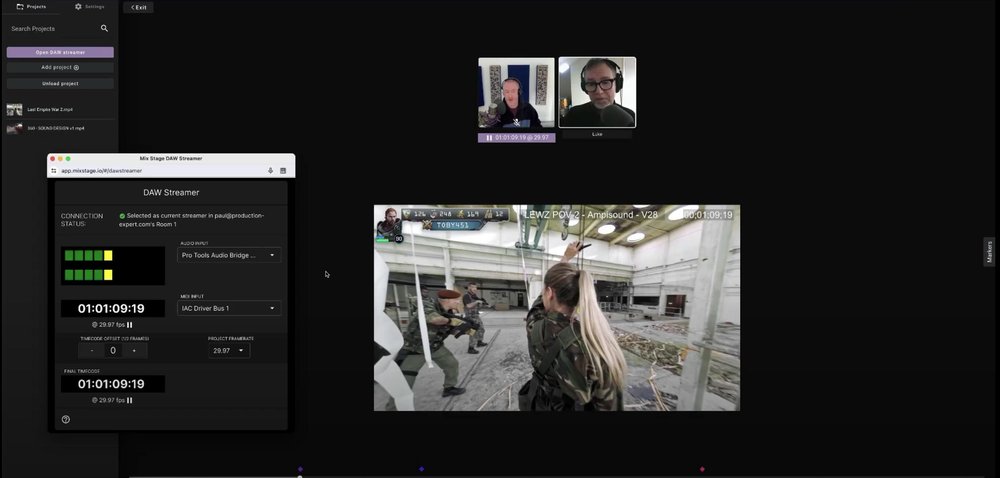Open the Settings tab
Screen dimensions: 1000x478
coord(89,6)
